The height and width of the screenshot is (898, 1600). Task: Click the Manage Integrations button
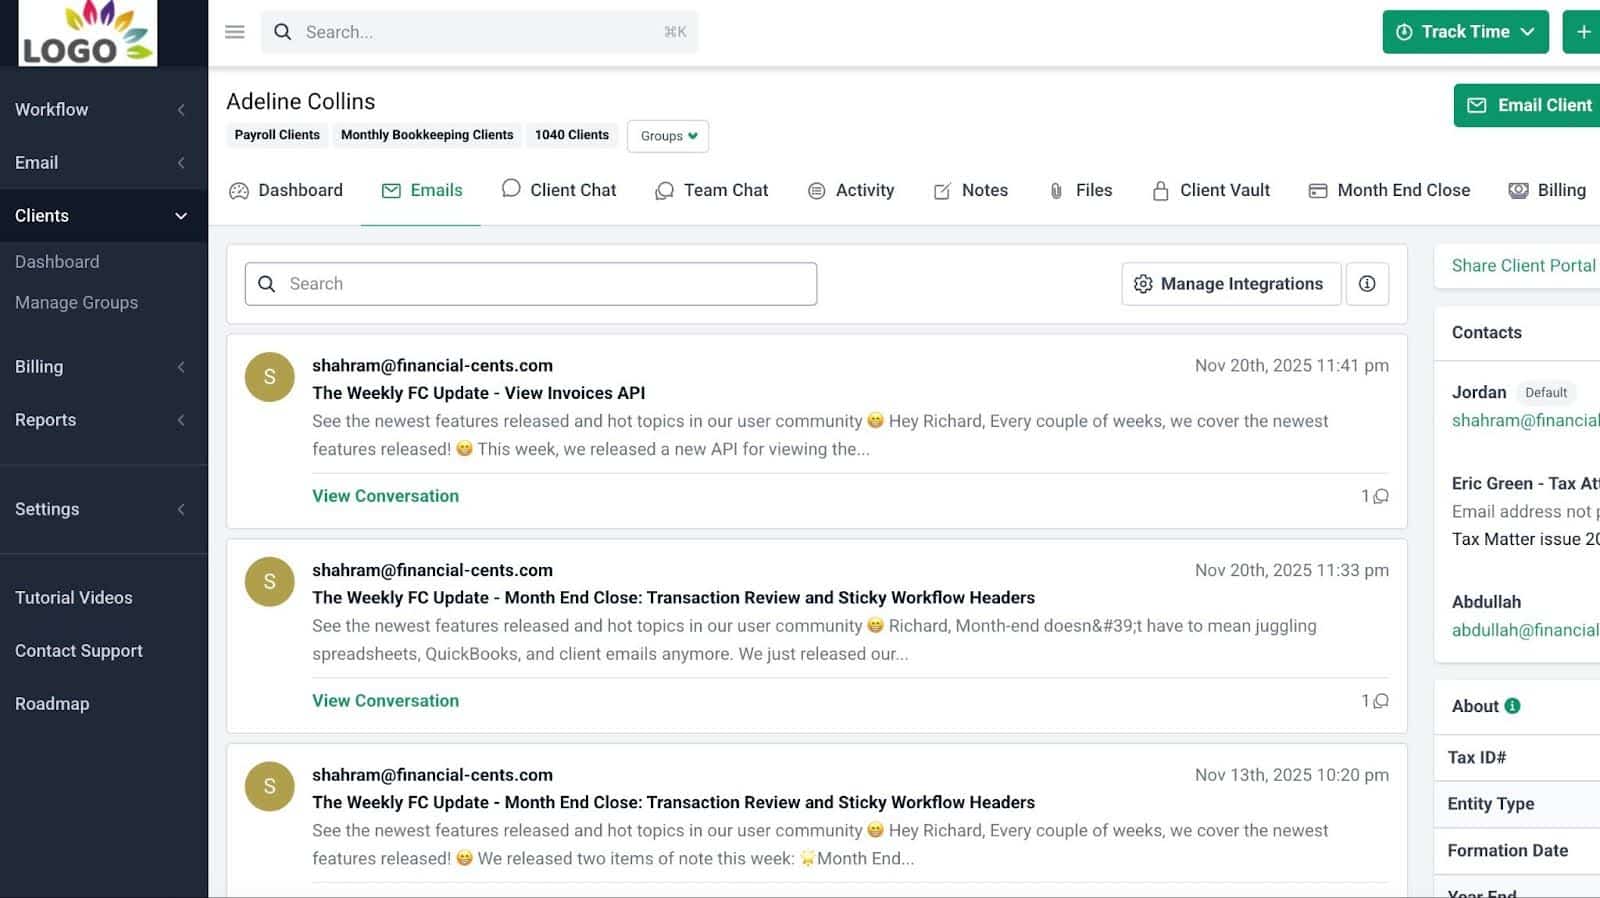[x=1231, y=284]
